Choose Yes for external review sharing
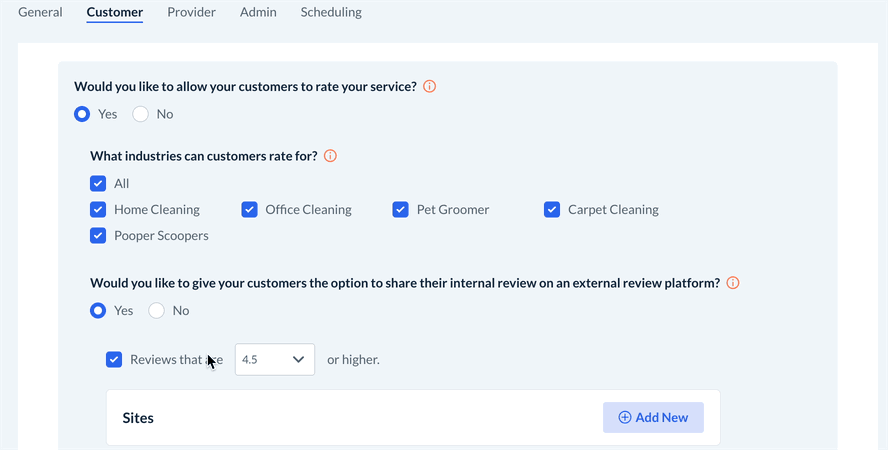Viewport: 888px width, 450px height. pyautogui.click(x=98, y=311)
